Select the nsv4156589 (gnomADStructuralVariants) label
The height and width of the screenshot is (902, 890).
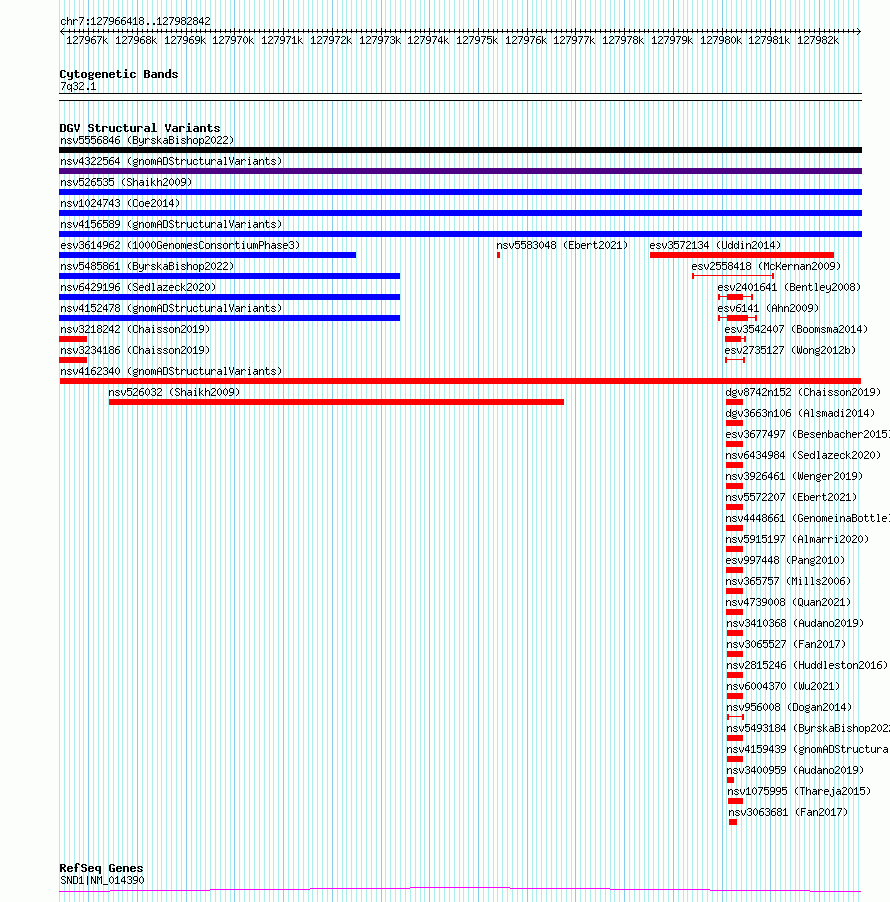(x=171, y=224)
